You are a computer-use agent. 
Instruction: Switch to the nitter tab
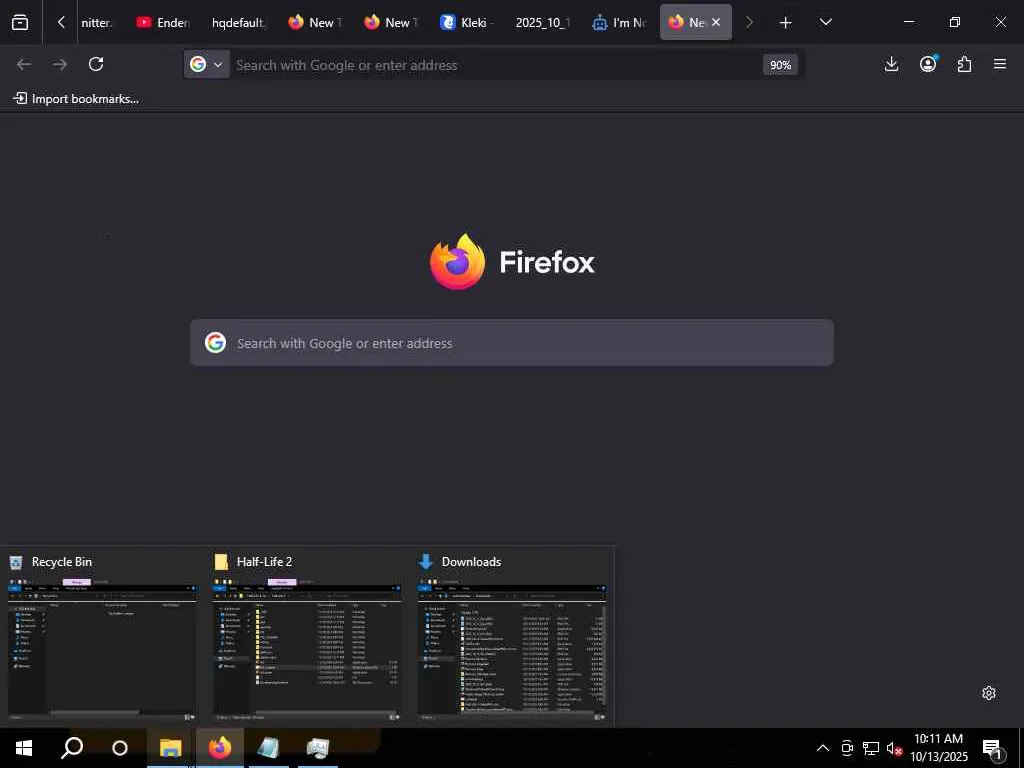click(x=97, y=22)
